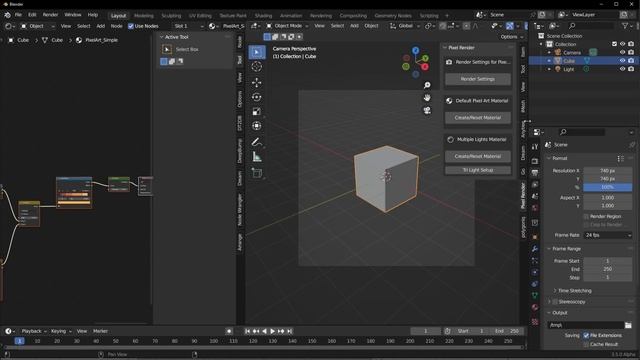This screenshot has width=640, height=360.
Task: Click Create/Reset Material under Default Pixel Art
Action: point(478,118)
